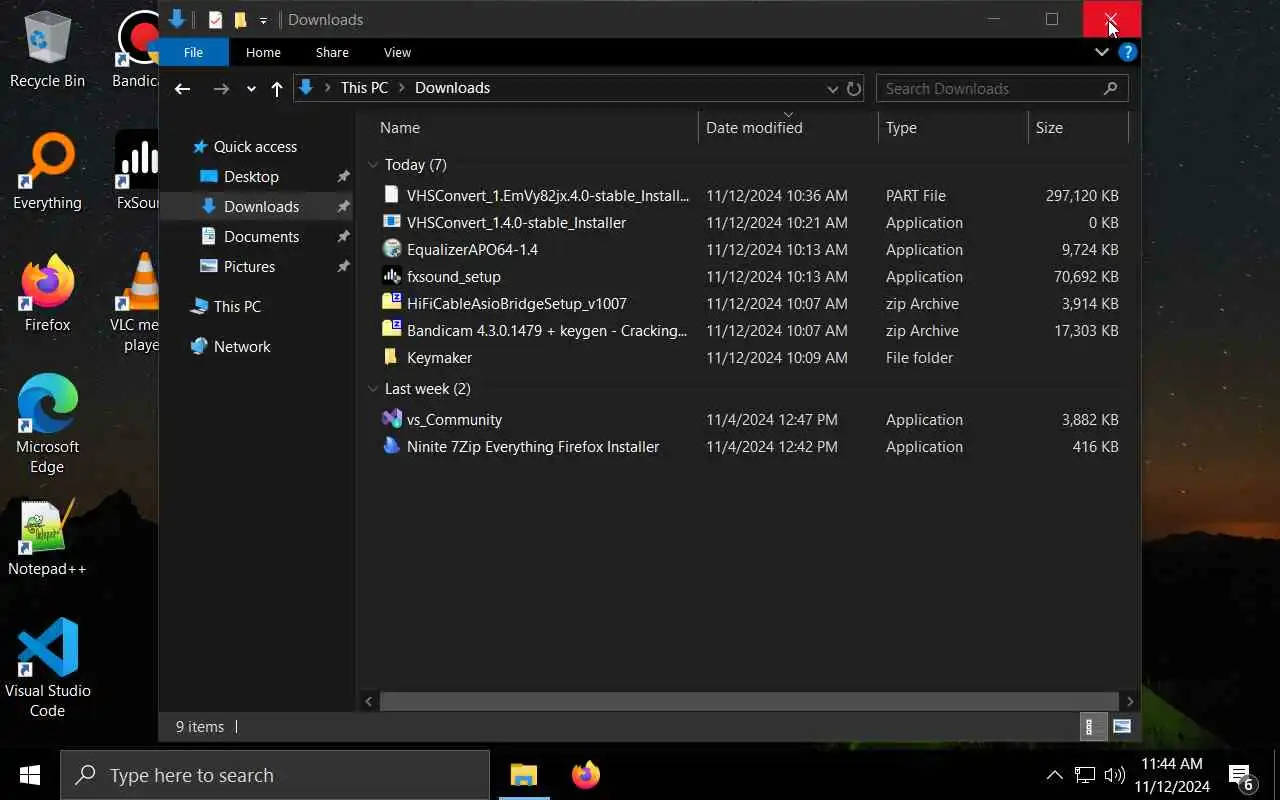The image size is (1280, 800).
Task: Select the HiFiCableAsioBridgeSetup_v1007 zip icon
Action: coord(391,303)
